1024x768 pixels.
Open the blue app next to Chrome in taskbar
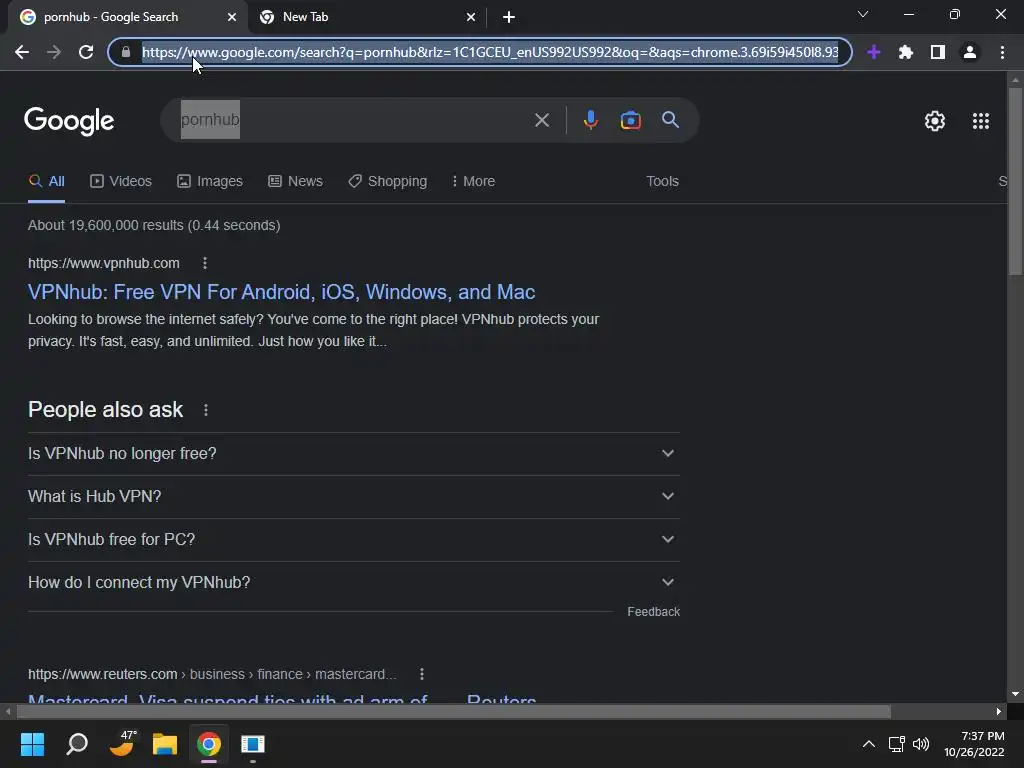(x=253, y=744)
